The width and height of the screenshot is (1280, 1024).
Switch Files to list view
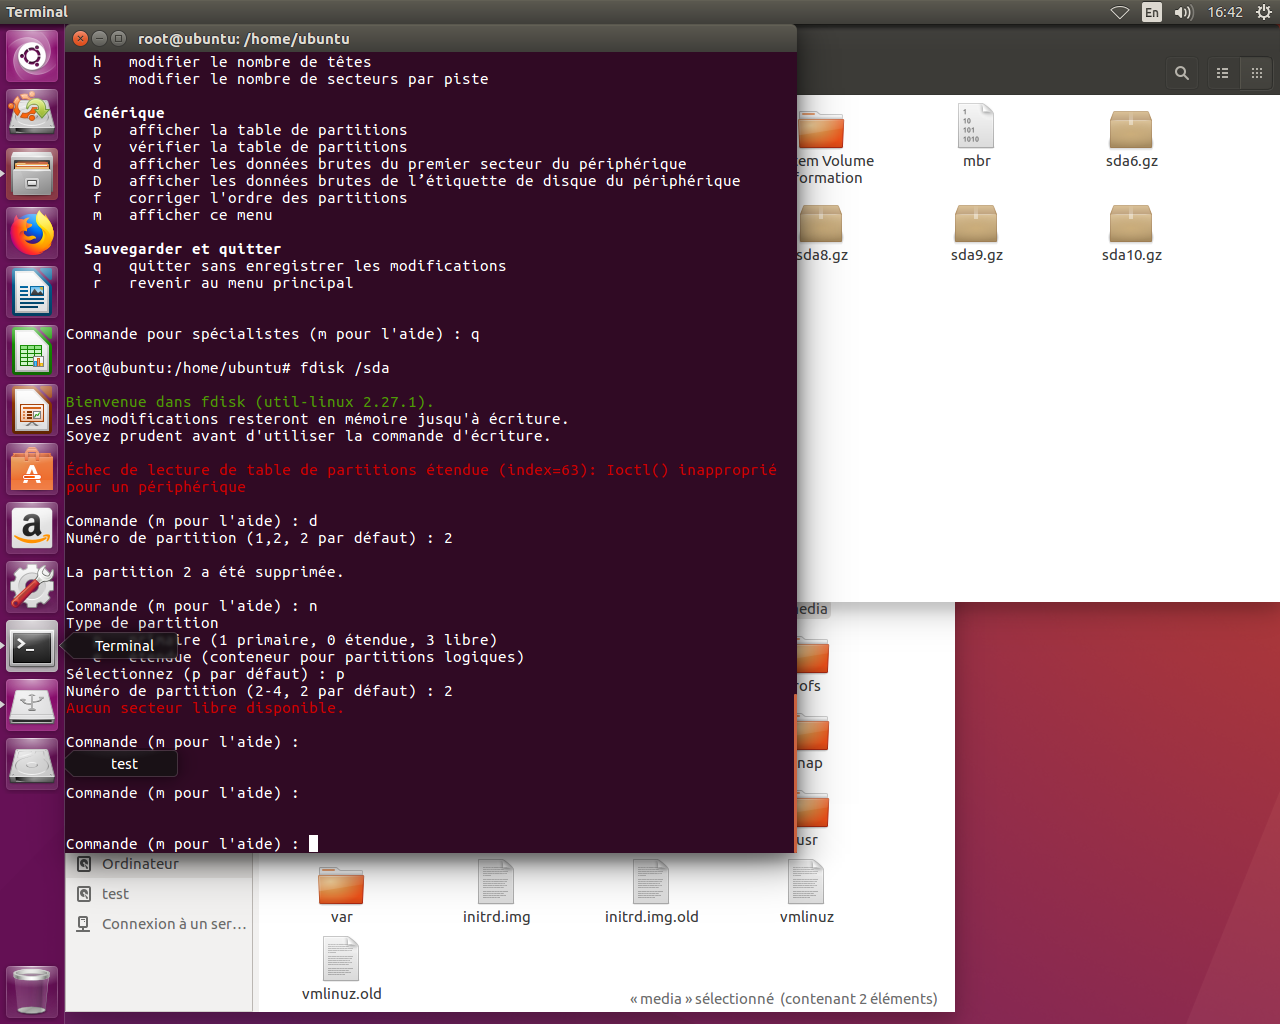(x=1222, y=73)
